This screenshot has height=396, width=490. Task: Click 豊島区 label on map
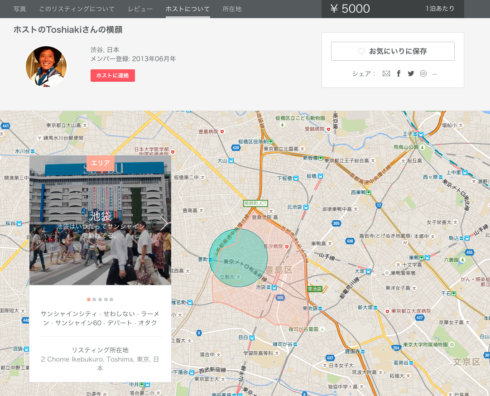(x=279, y=270)
